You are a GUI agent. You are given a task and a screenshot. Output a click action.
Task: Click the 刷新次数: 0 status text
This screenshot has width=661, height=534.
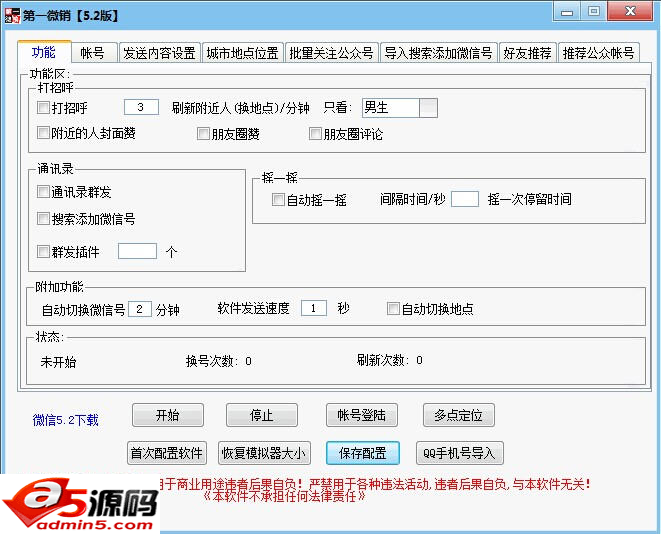(390, 360)
